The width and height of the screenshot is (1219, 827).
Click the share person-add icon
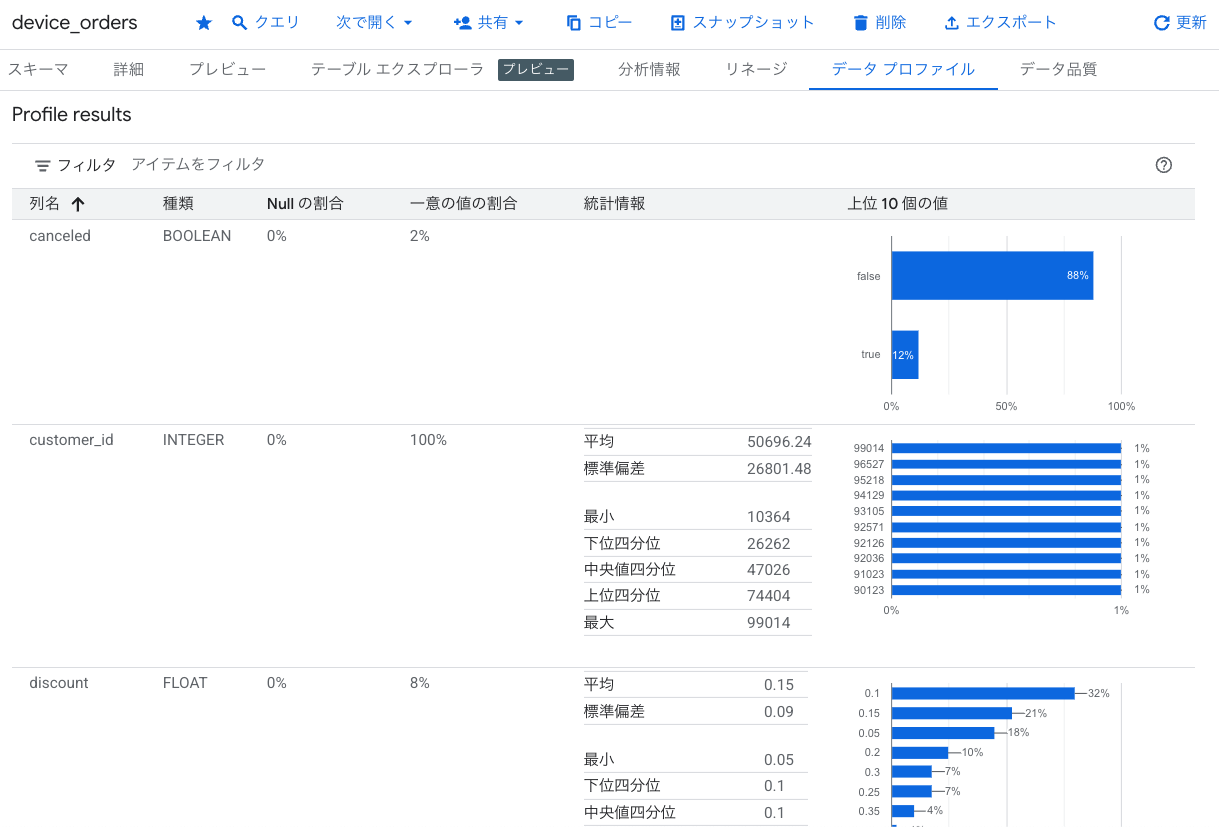462,22
